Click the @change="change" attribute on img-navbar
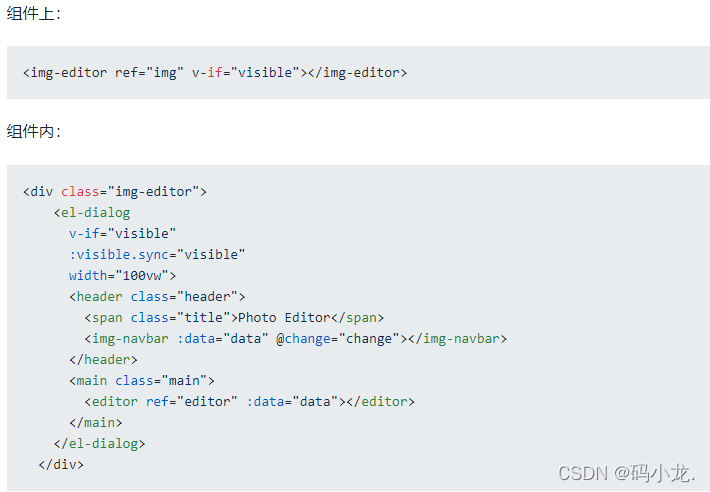Screen dimensions: 710x492 [338, 338]
